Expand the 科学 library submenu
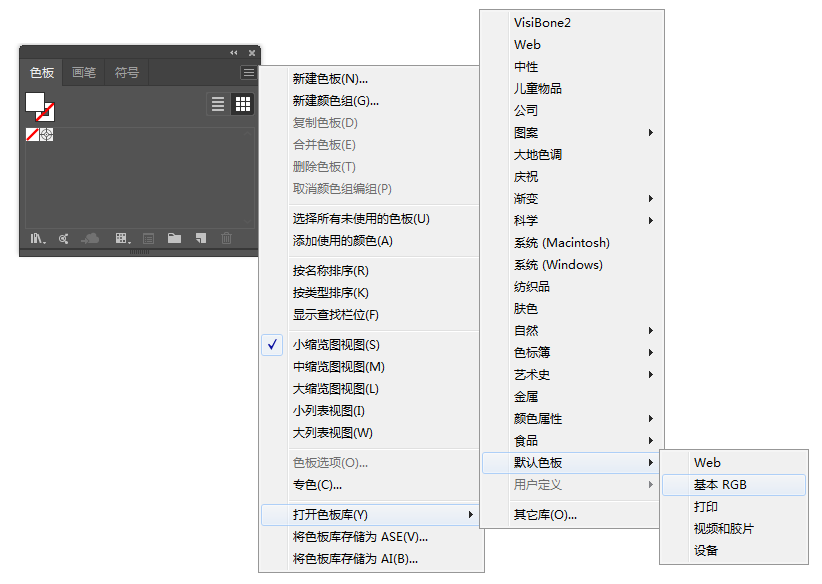 (x=571, y=221)
